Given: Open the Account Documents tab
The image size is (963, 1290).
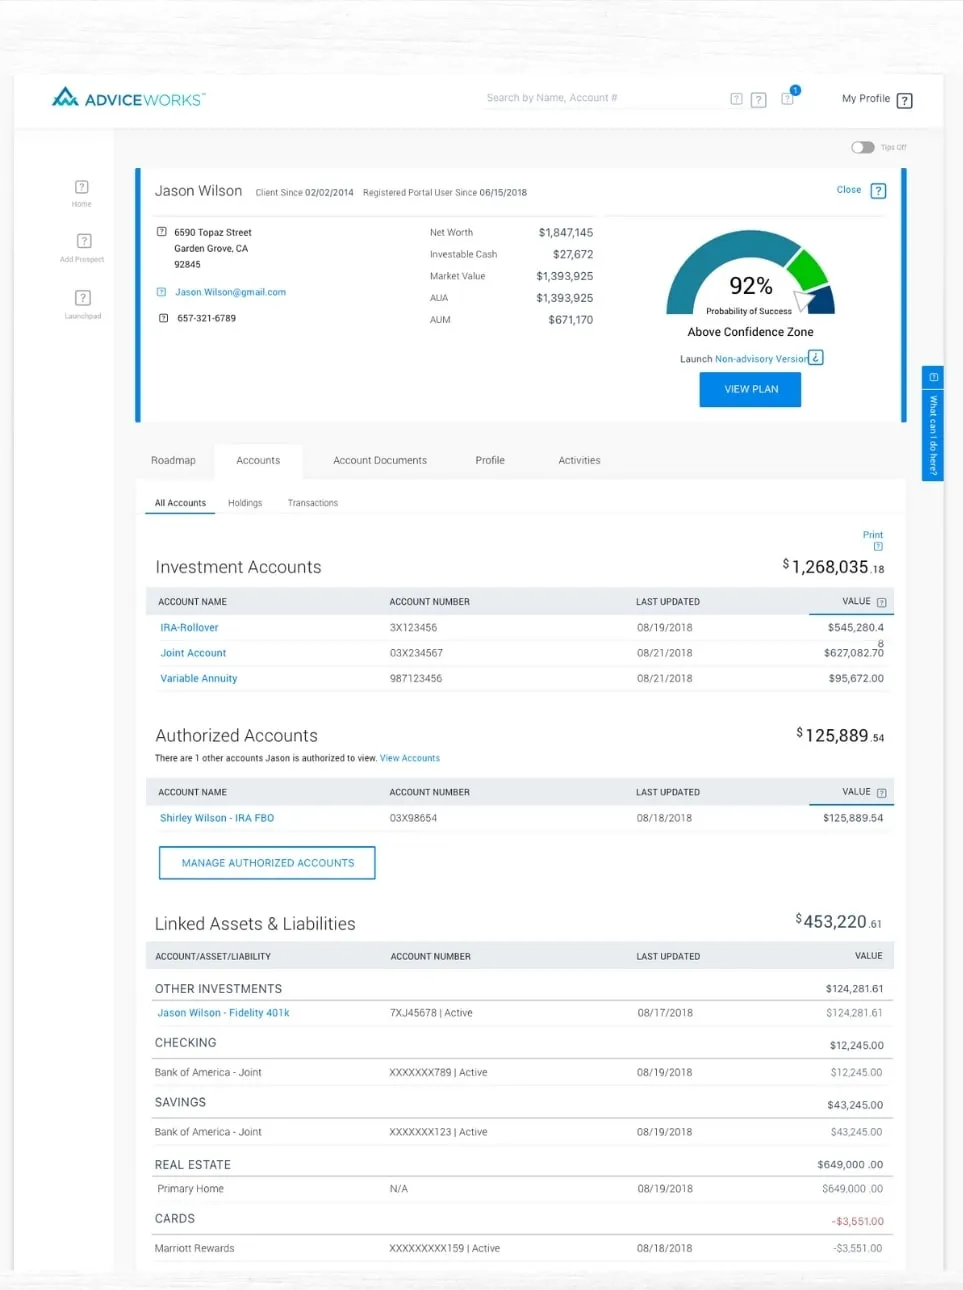Looking at the screenshot, I should tap(380, 460).
